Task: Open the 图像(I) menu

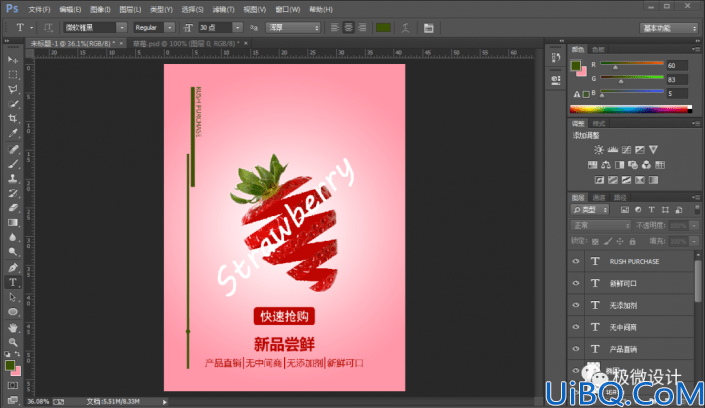Action: 100,9
